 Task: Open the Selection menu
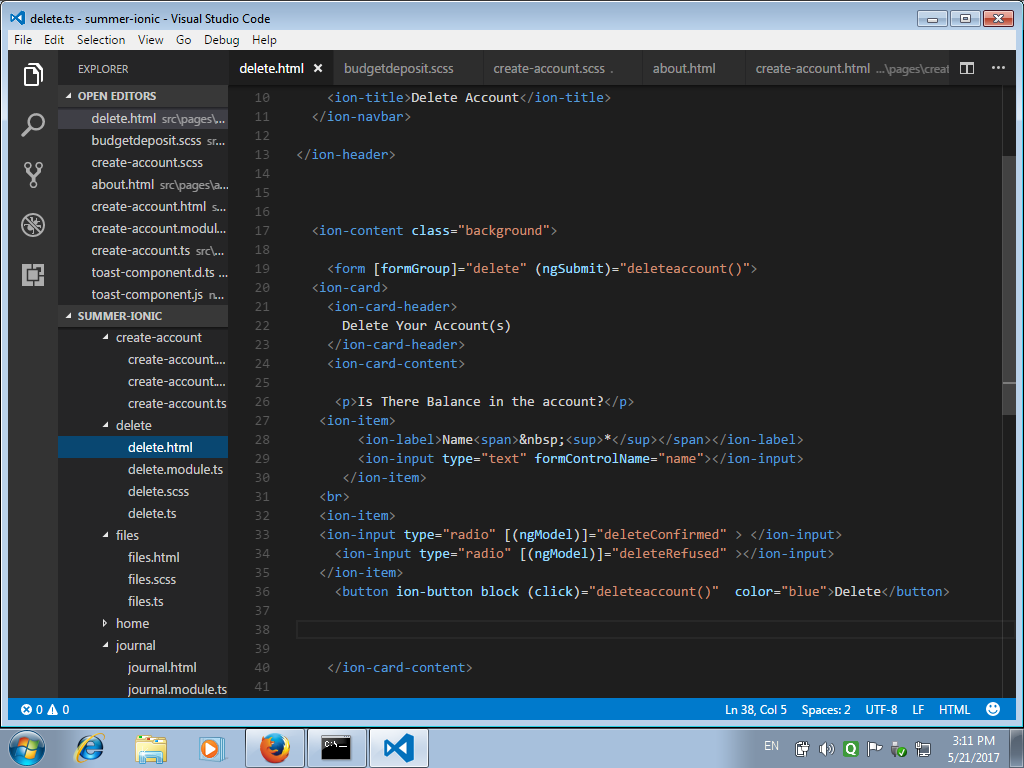point(101,40)
